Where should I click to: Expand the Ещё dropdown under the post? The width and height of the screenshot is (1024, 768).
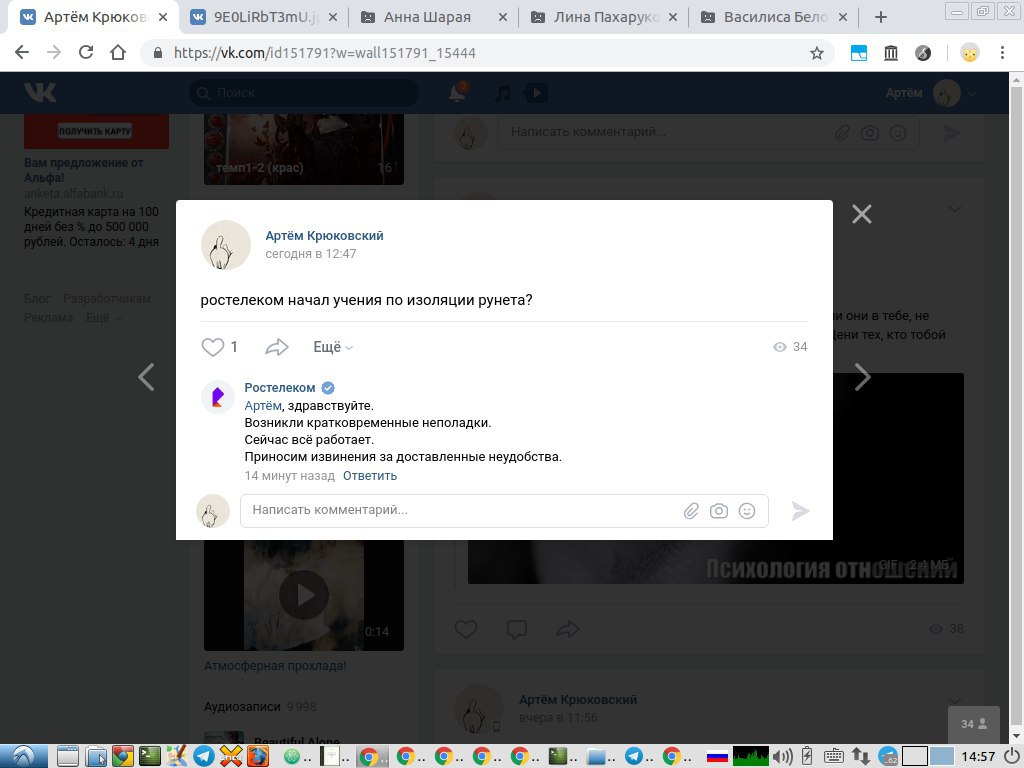[333, 347]
